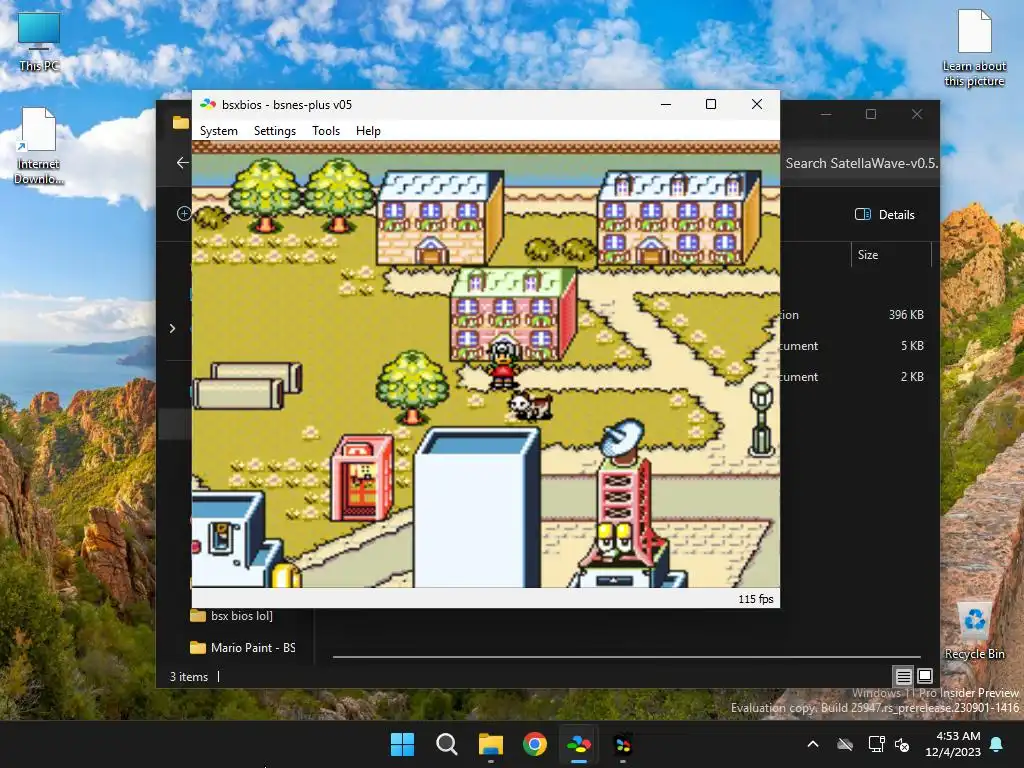Click the pink building with green roof
1024x768 pixels.
coord(513,314)
